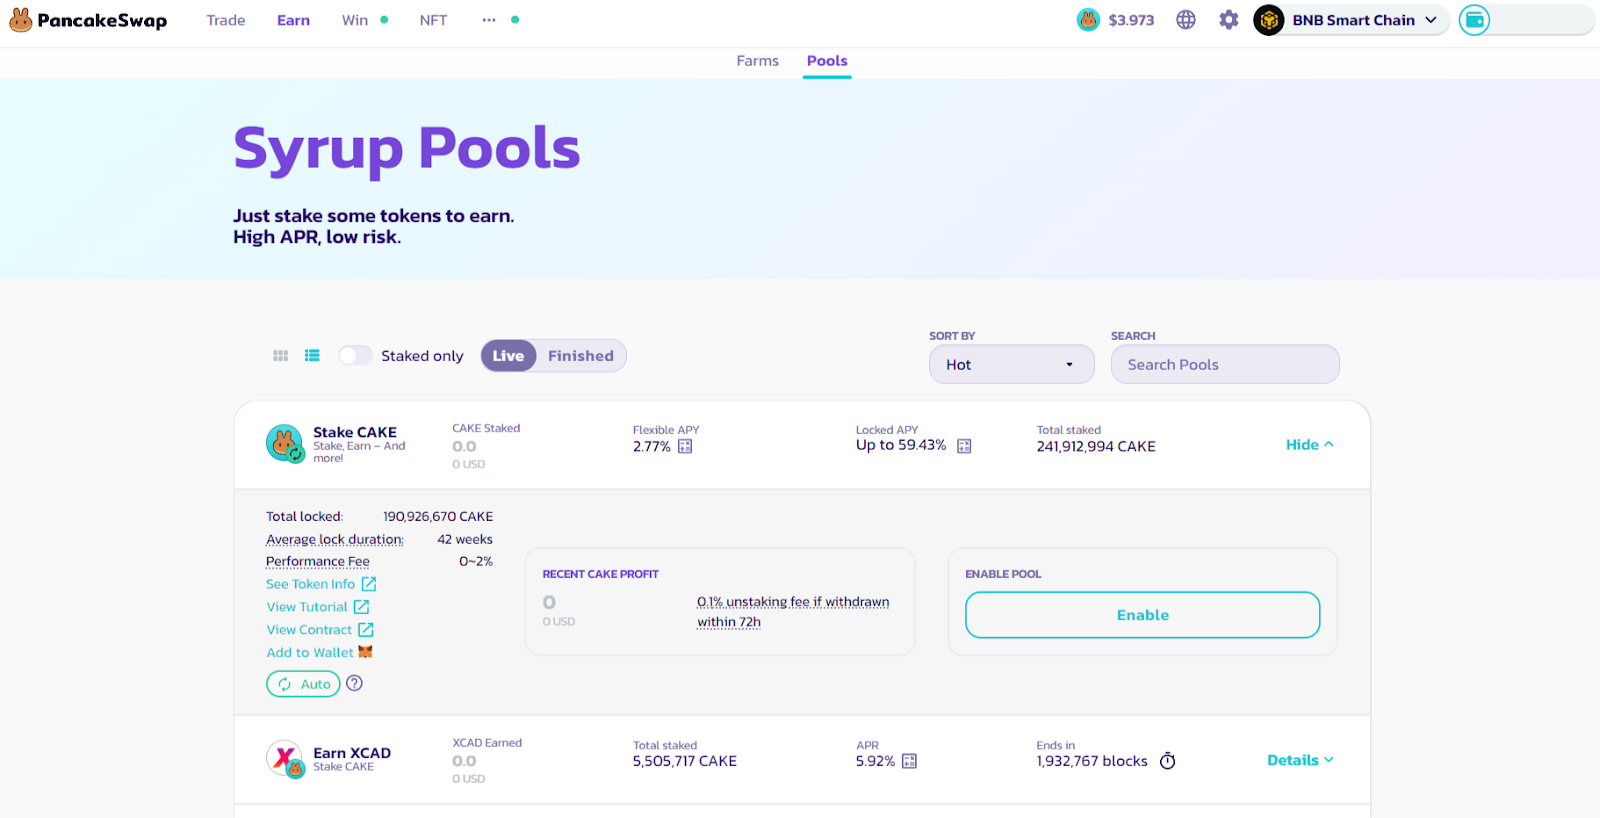The width and height of the screenshot is (1600, 818).
Task: Click the wallet icon in header
Action: pyautogui.click(x=1474, y=20)
